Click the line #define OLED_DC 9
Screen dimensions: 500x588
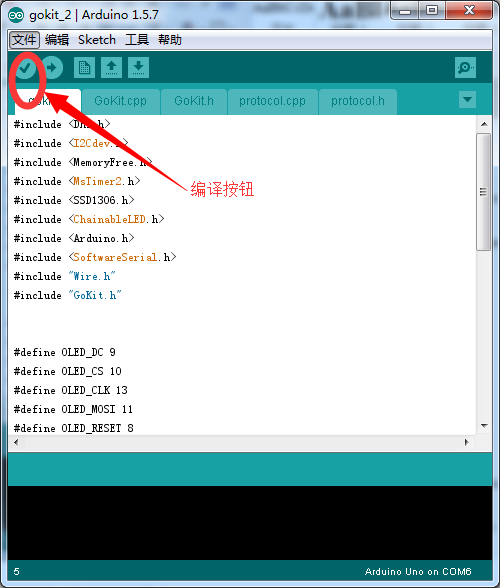(x=65, y=352)
